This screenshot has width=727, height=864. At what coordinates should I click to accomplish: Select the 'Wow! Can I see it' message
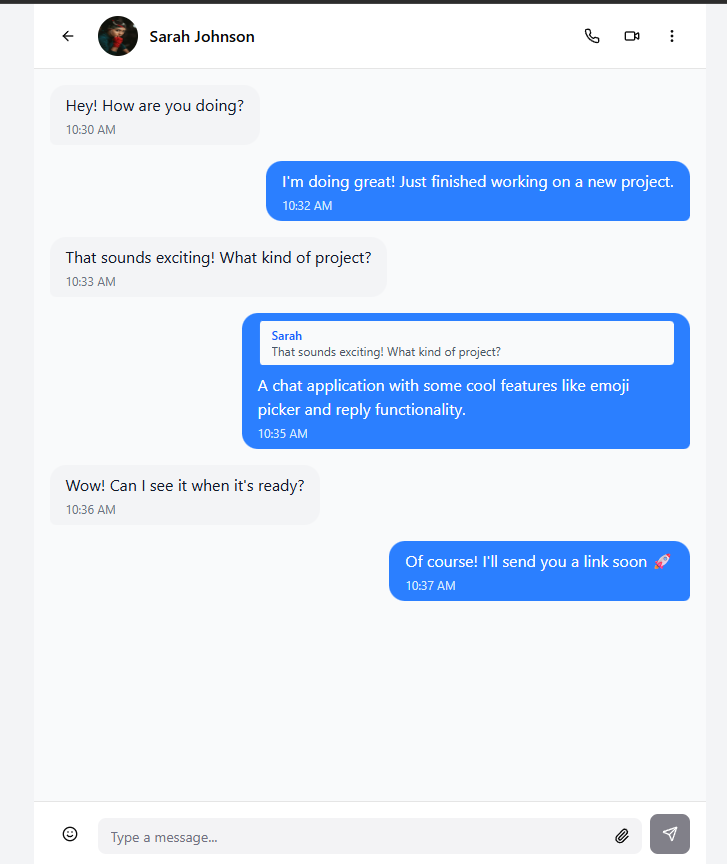tap(185, 484)
